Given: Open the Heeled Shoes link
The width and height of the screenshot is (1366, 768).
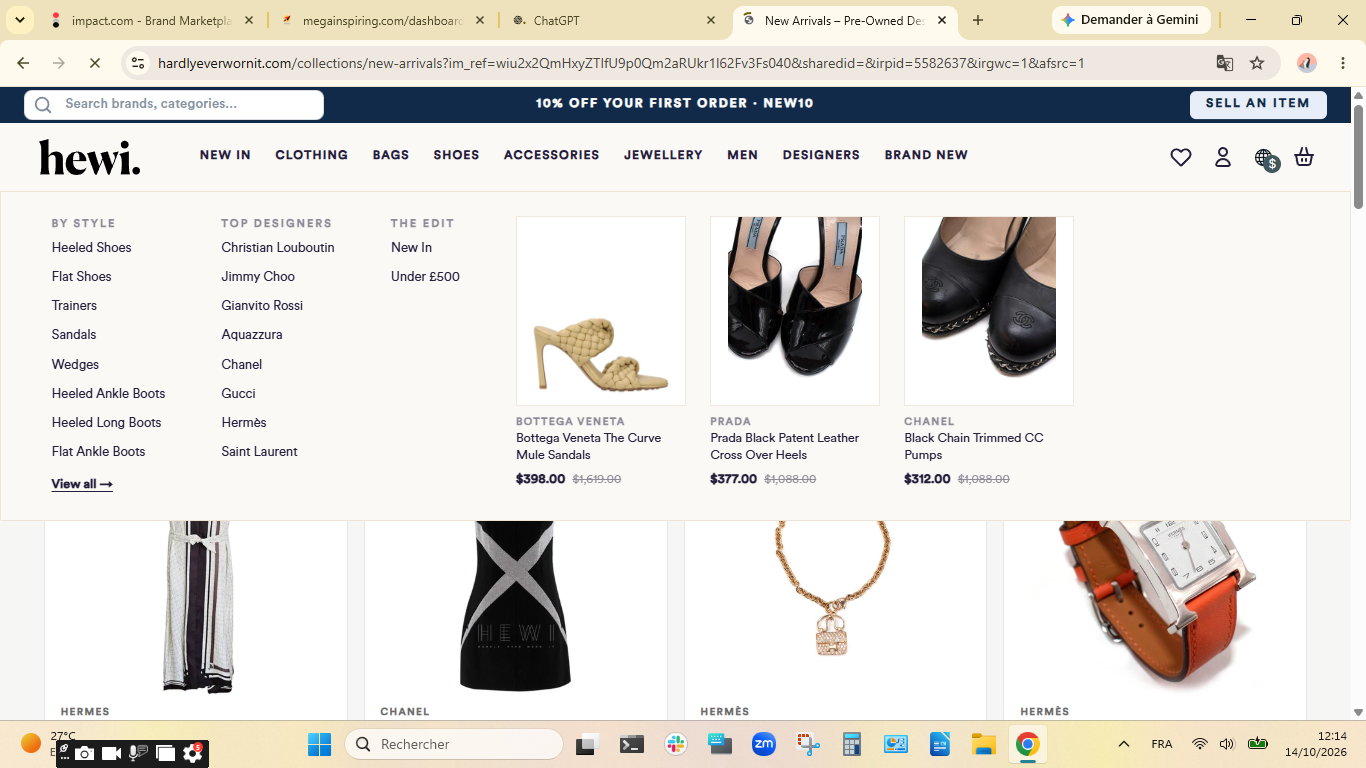Looking at the screenshot, I should pyautogui.click(x=92, y=248).
